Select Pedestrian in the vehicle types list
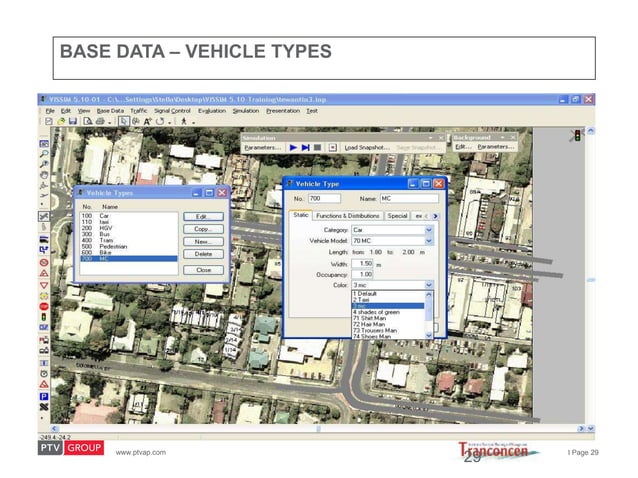 [x=115, y=245]
